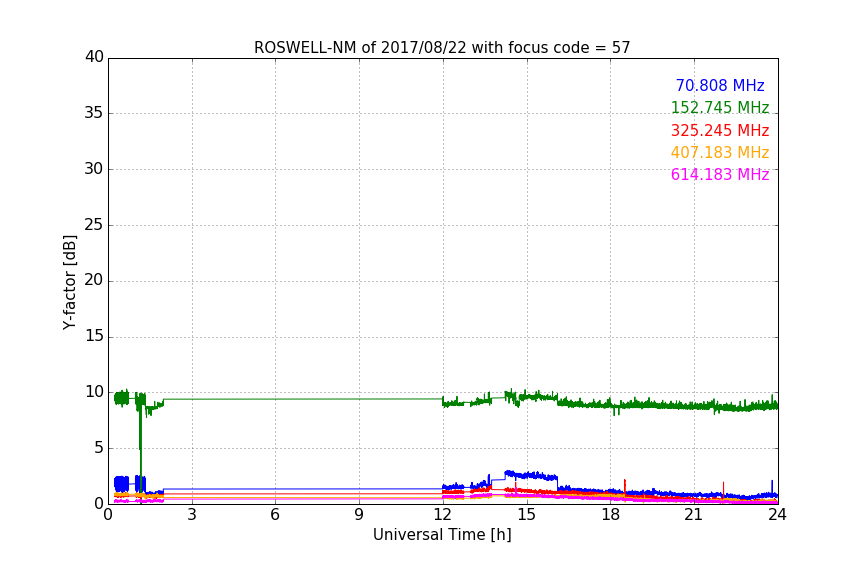Click the x-axis tick label '9'

click(x=359, y=515)
